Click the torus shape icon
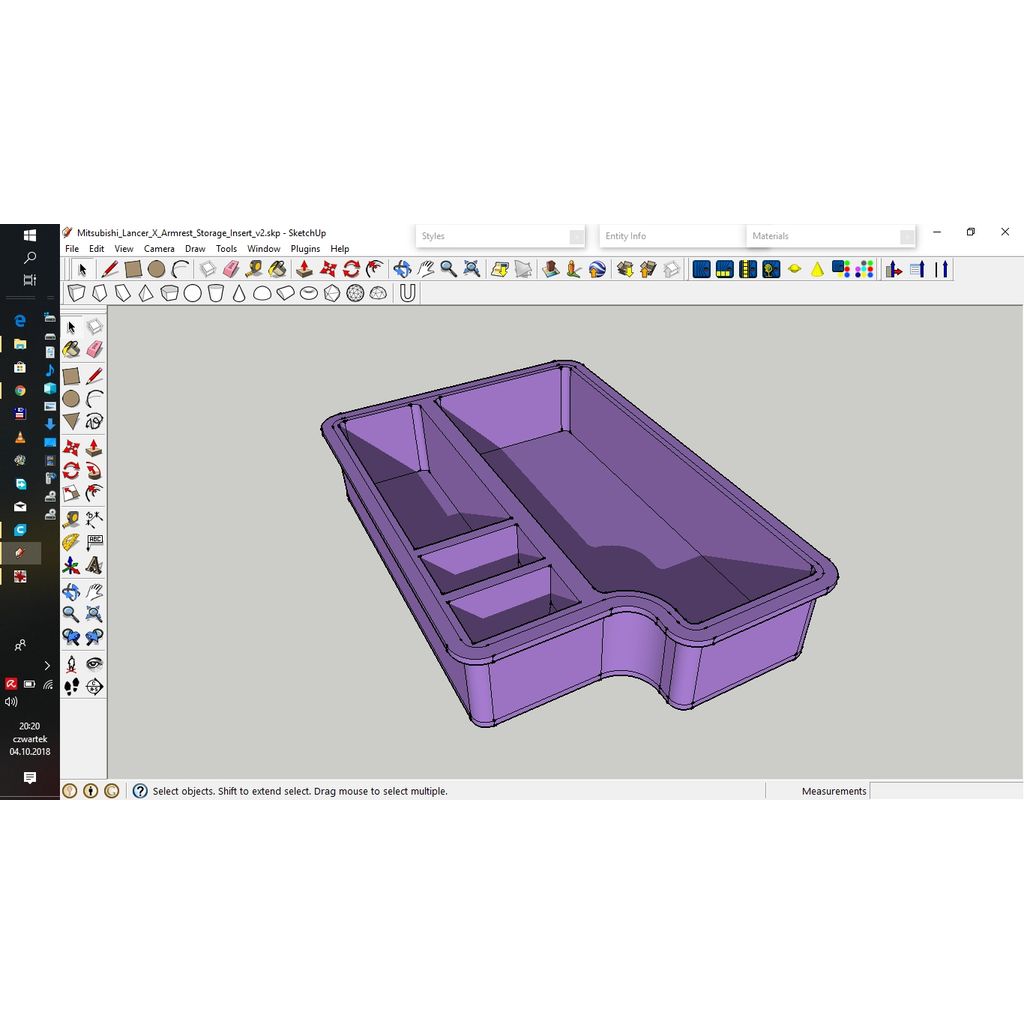 point(309,293)
